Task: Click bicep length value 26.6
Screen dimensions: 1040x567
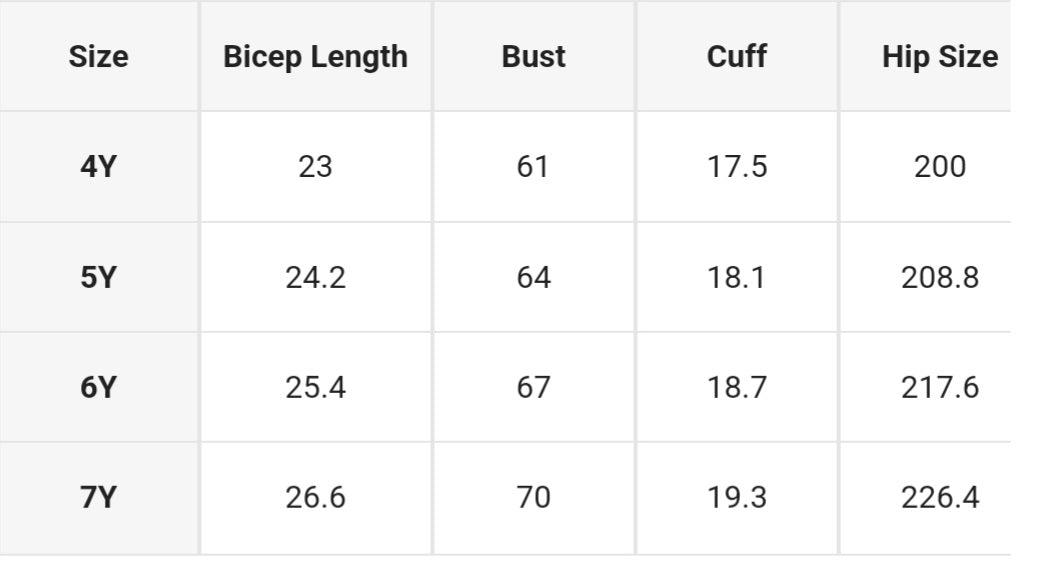Action: [315, 497]
